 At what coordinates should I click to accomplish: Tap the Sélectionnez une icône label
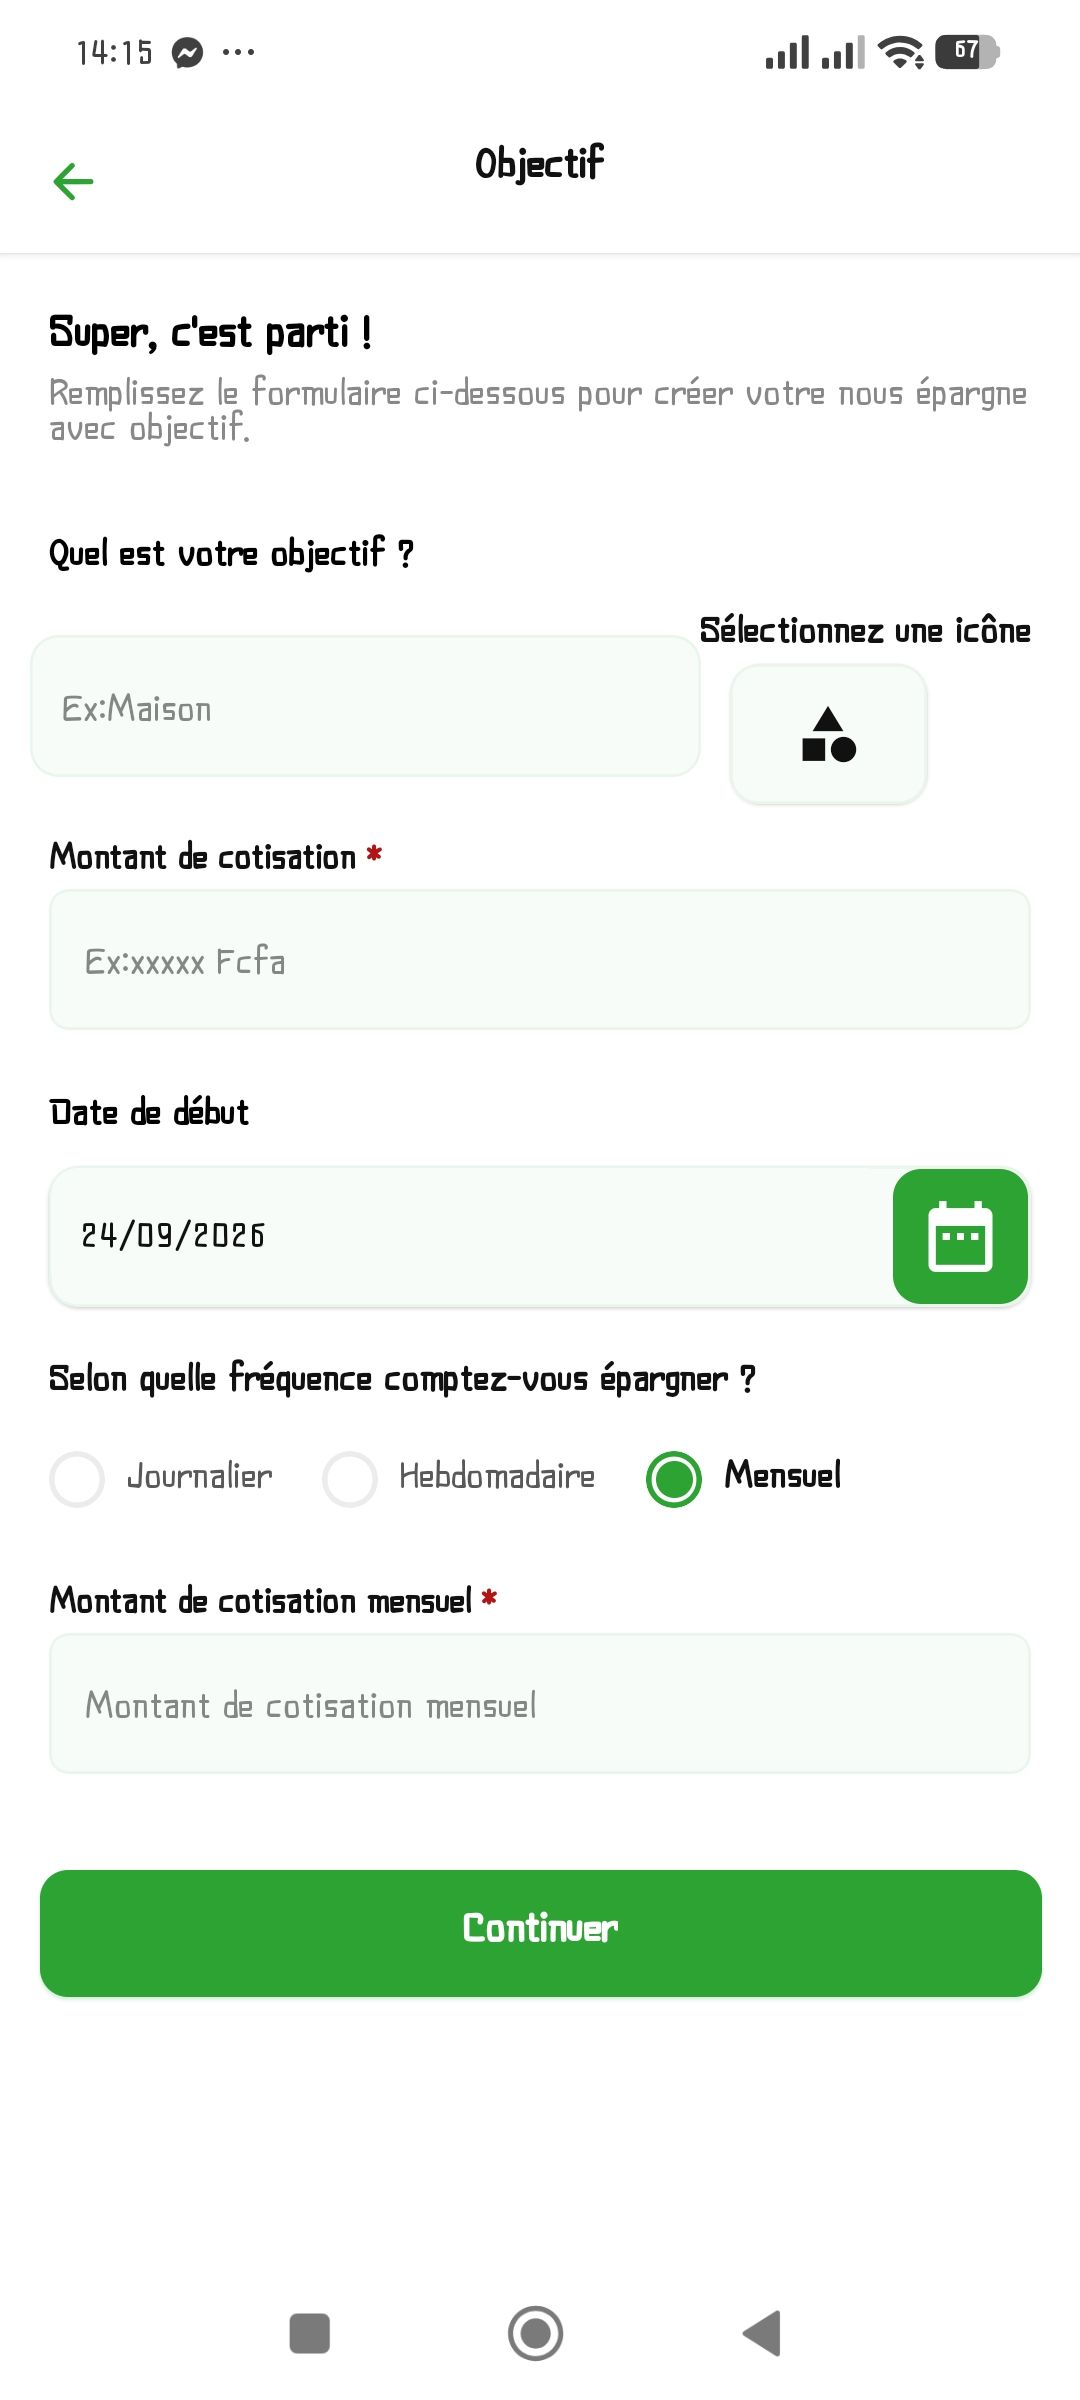tap(865, 631)
